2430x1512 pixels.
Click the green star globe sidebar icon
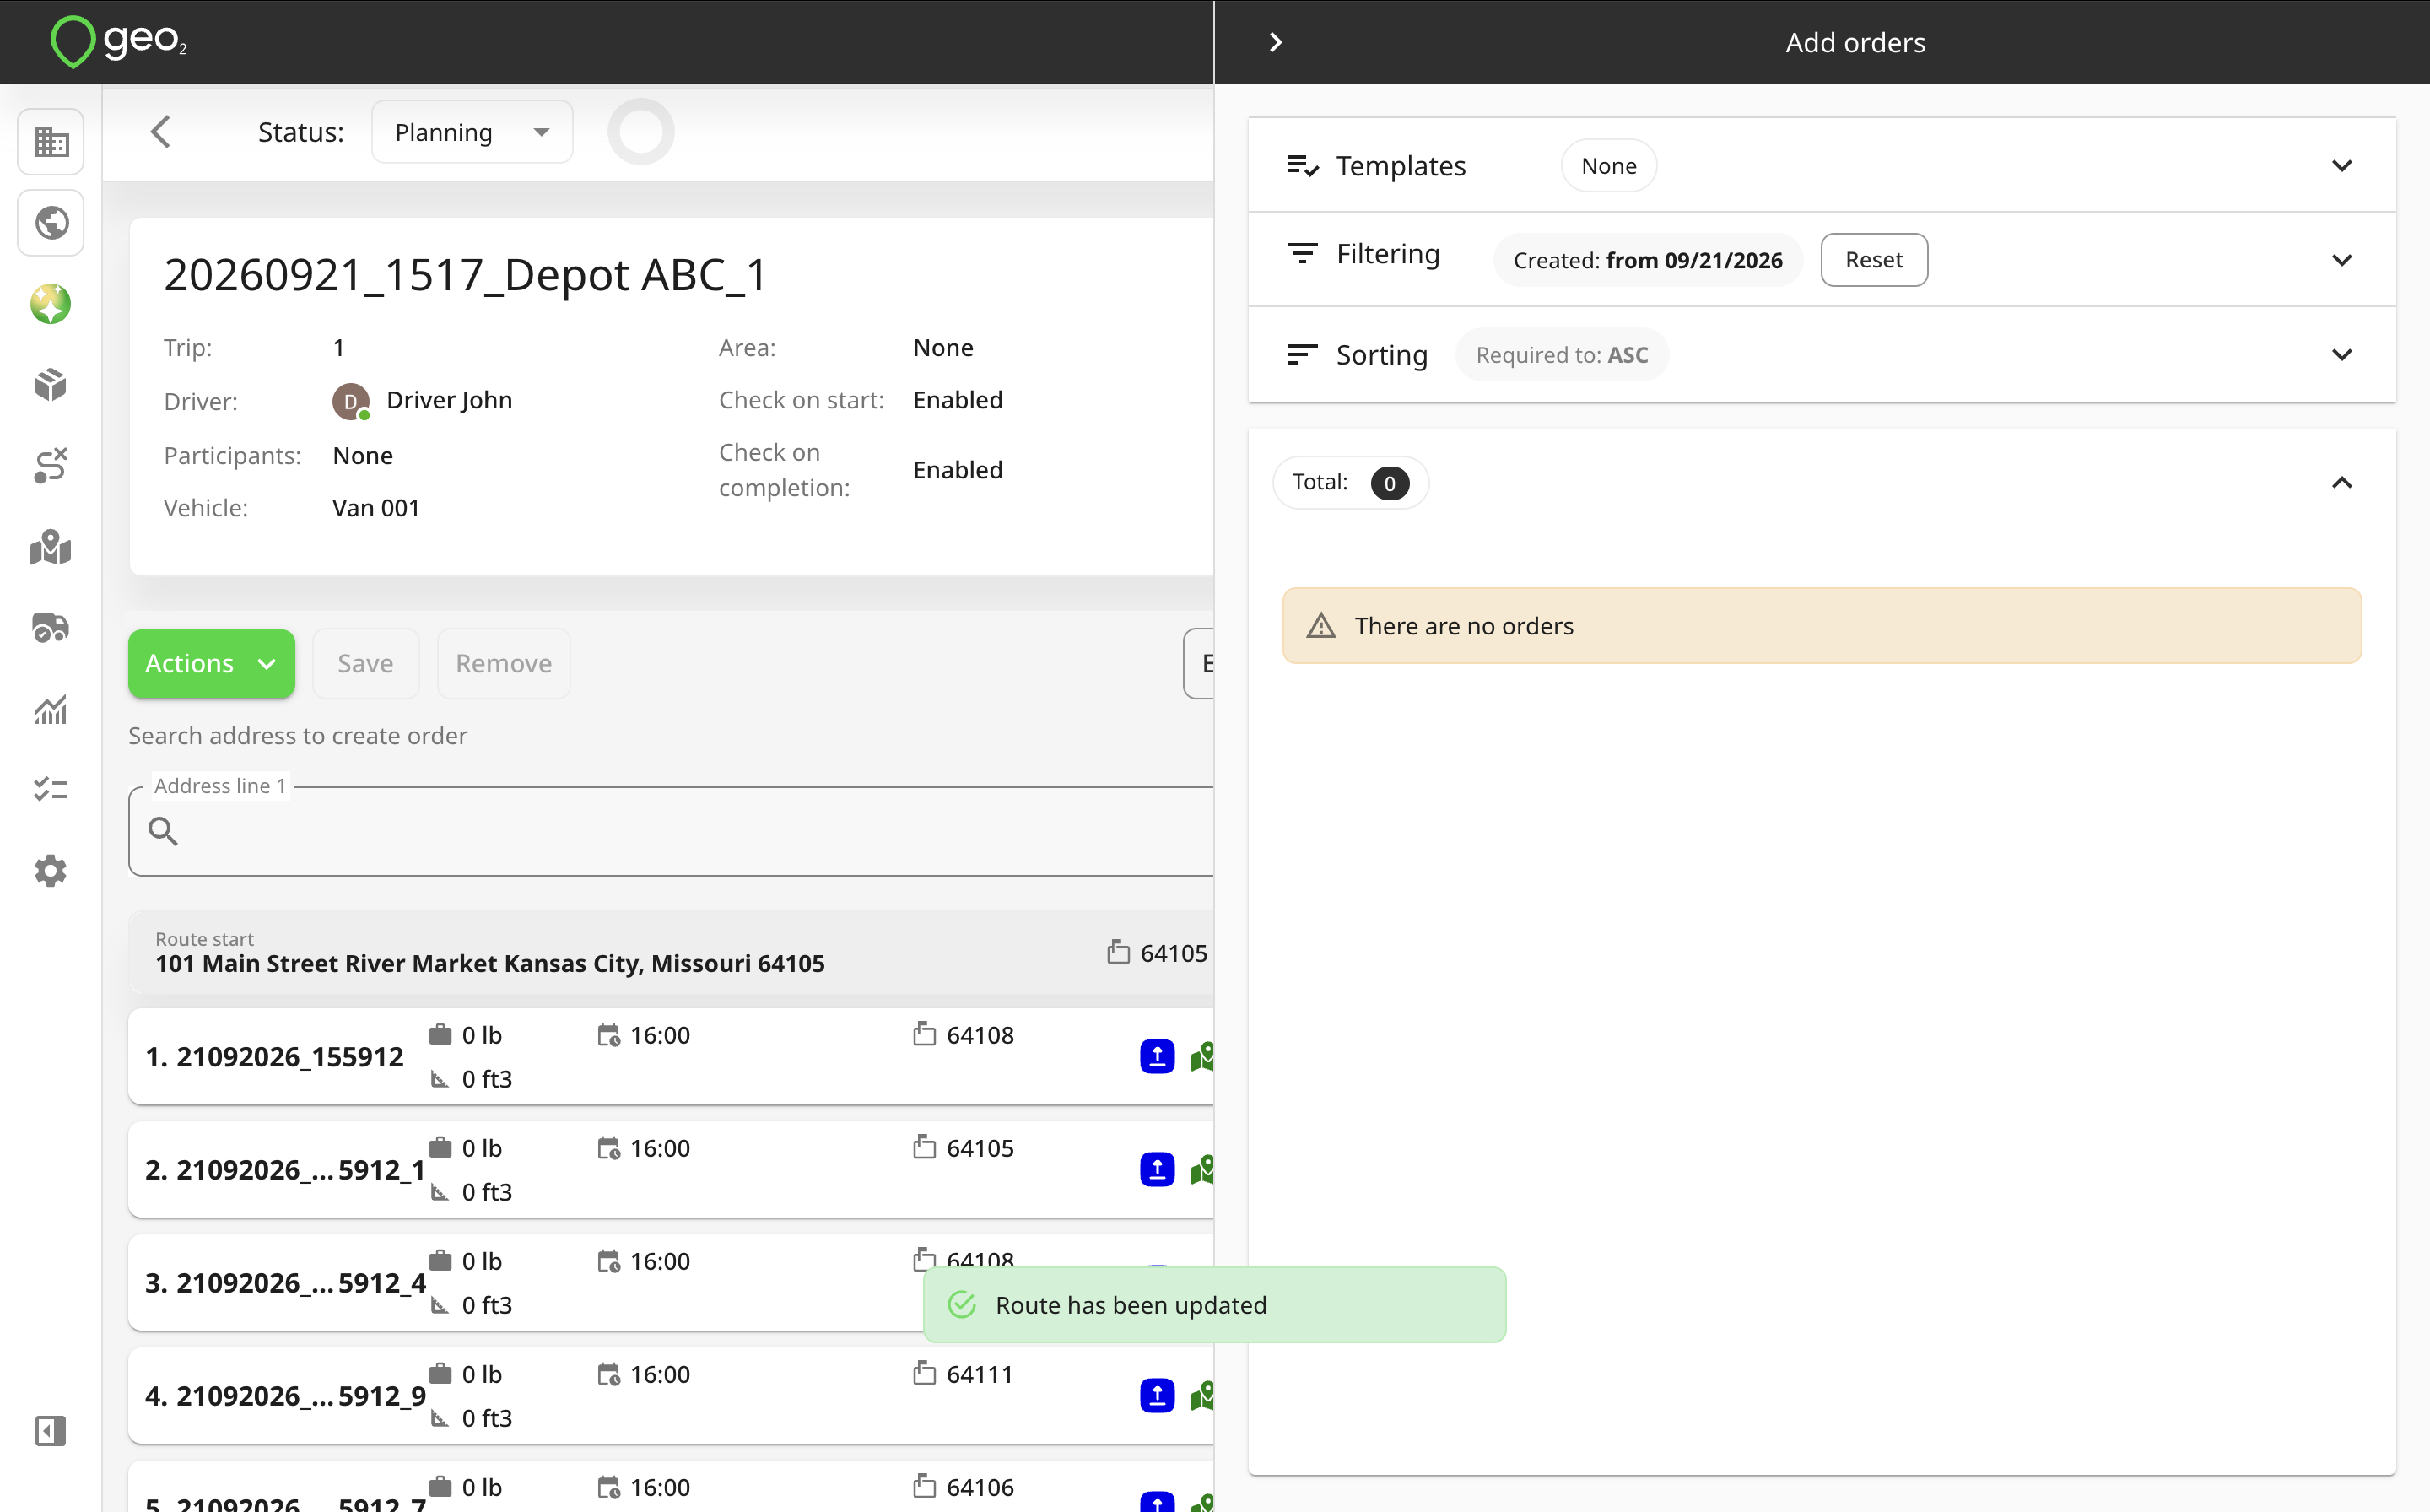coord(51,304)
